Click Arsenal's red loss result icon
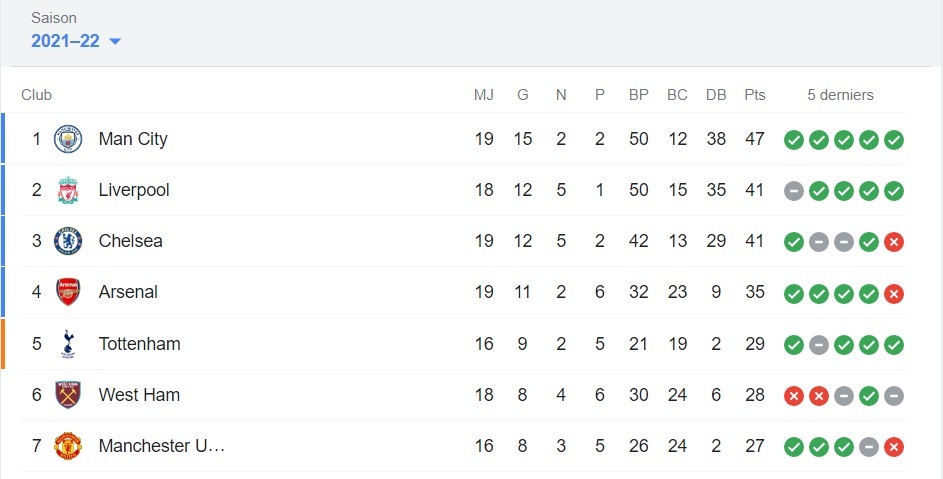Viewport: 943px width, 479px height. click(894, 293)
